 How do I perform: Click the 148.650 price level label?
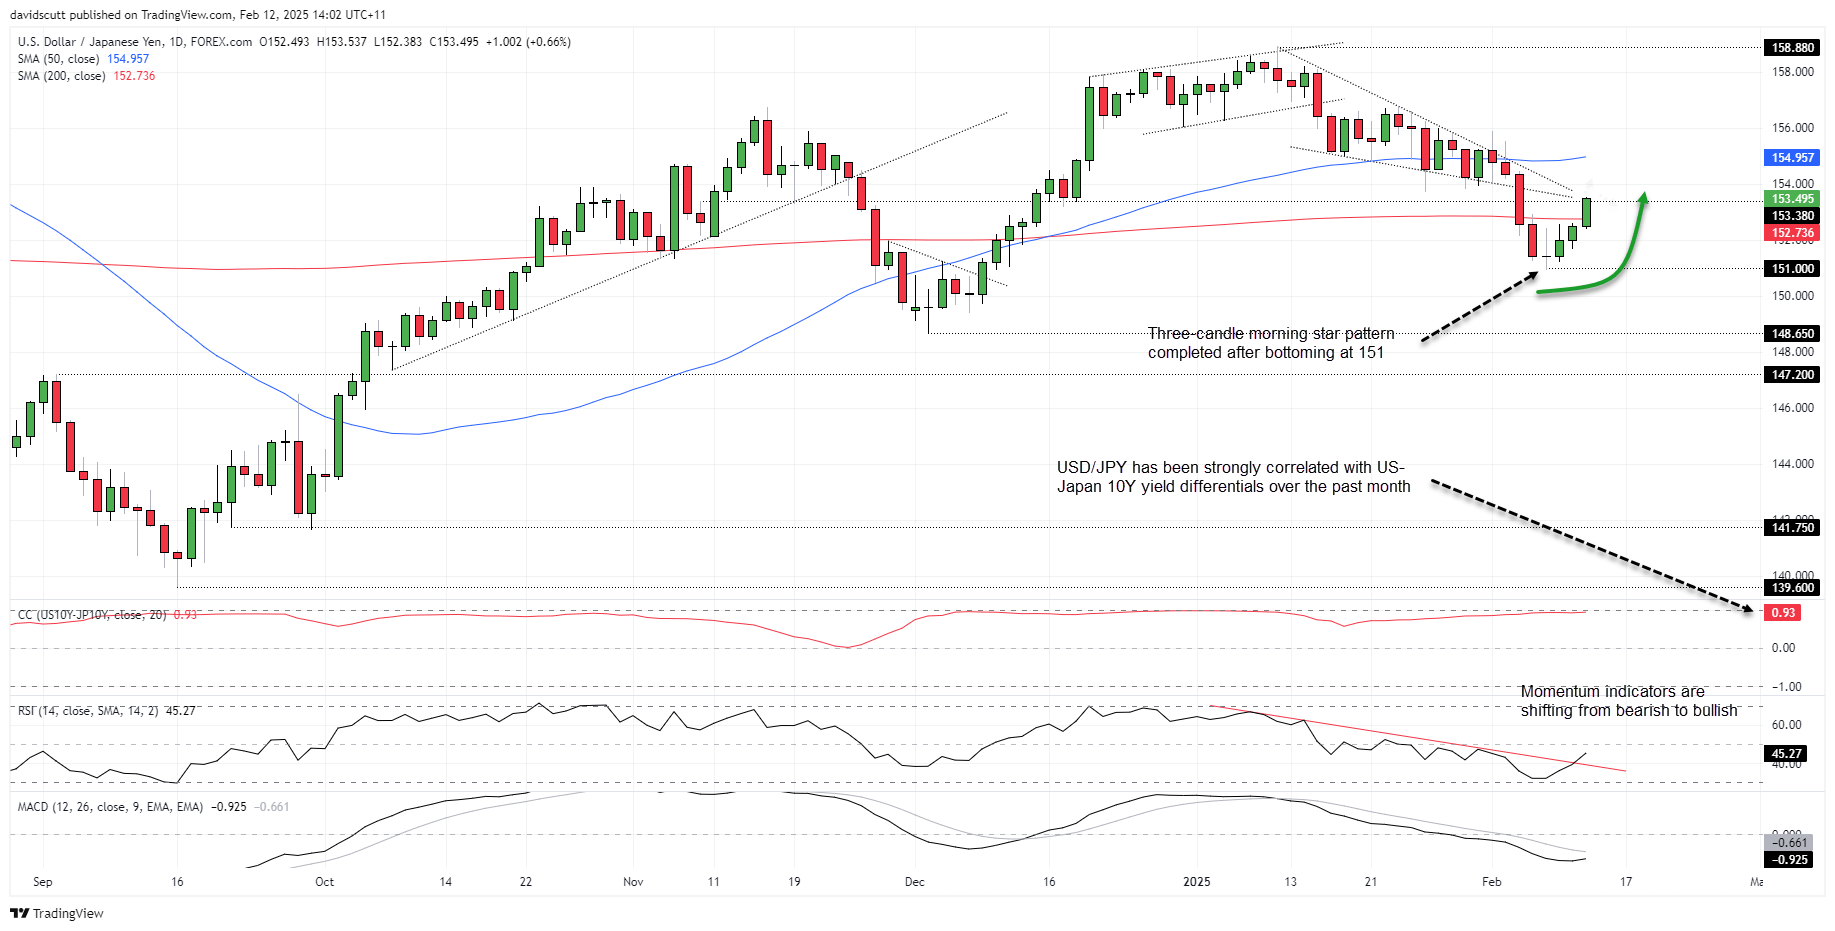(1793, 333)
